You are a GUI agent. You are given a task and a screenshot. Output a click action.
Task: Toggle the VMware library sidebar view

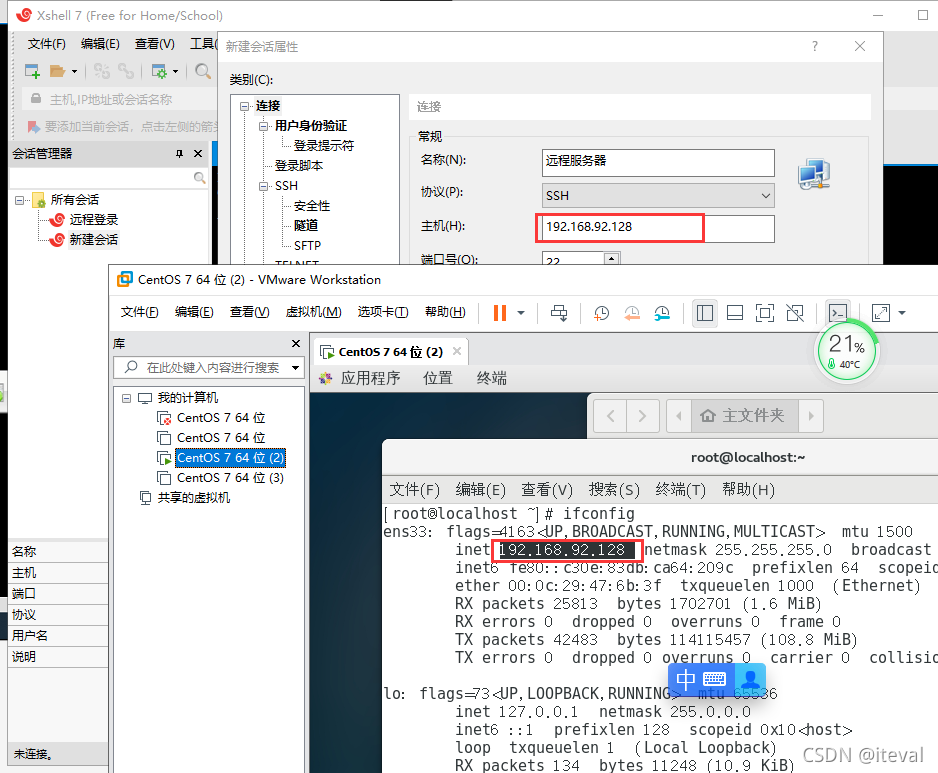705,313
